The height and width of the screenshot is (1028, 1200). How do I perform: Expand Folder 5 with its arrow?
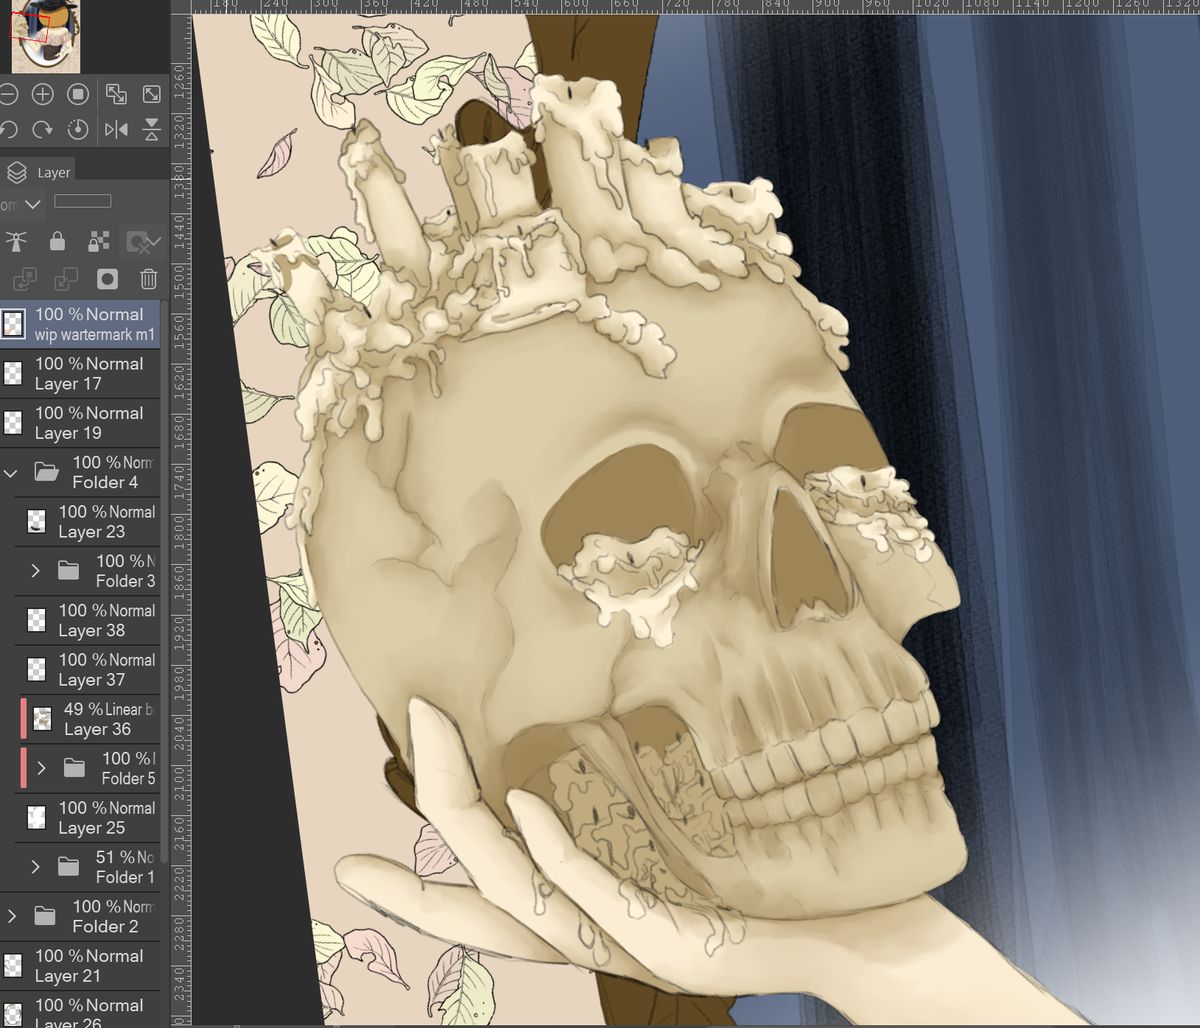pyautogui.click(x=41, y=768)
